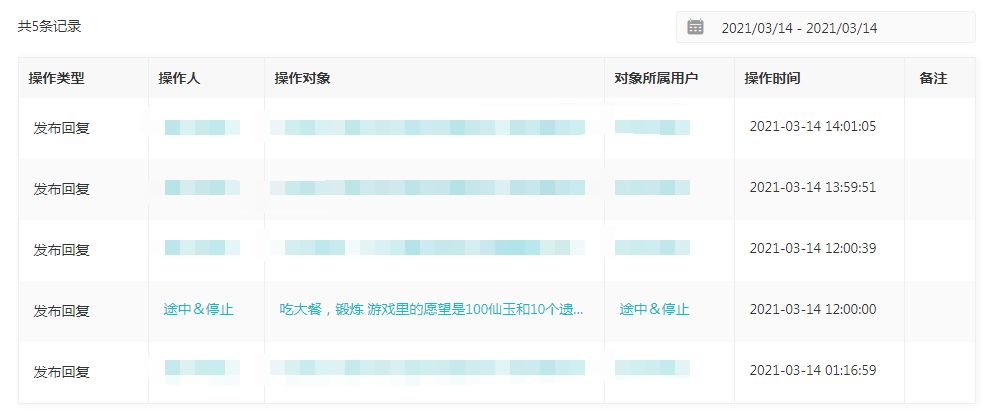Open blurred operator link in 14:01:05 row
Screen dimensions: 984x416
(x=202, y=127)
